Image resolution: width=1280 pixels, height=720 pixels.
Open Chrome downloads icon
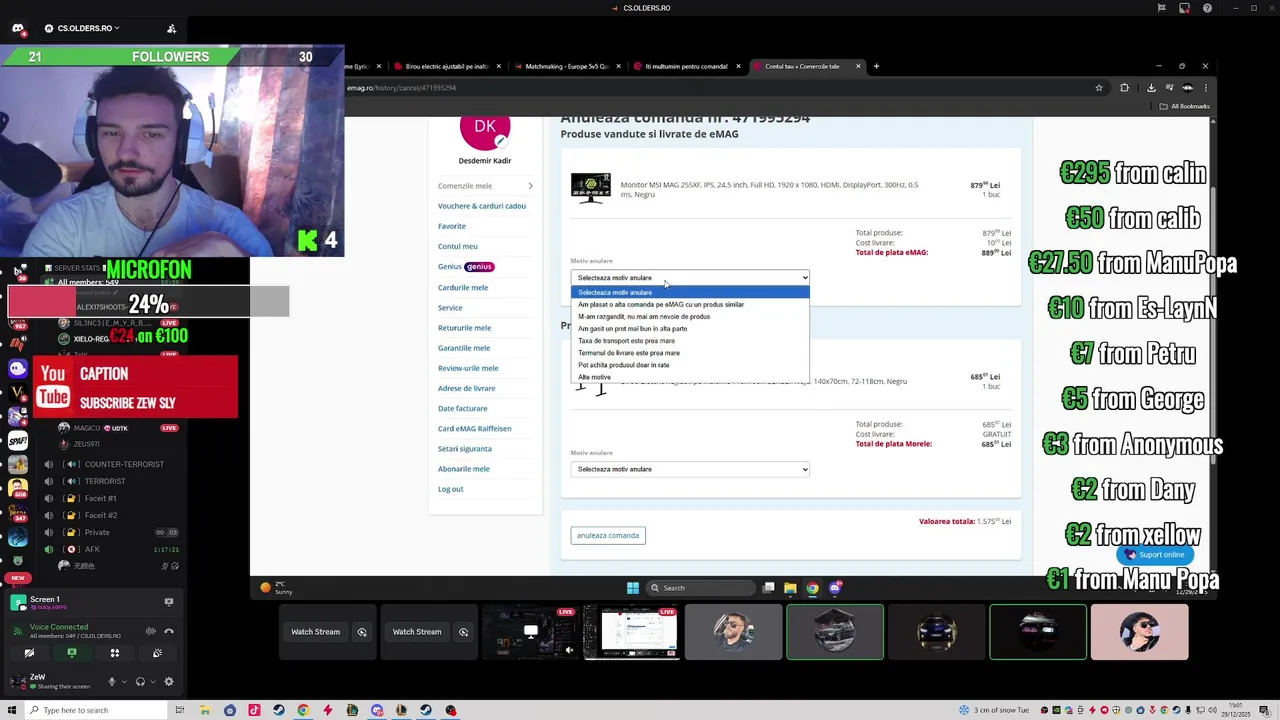tap(1151, 88)
